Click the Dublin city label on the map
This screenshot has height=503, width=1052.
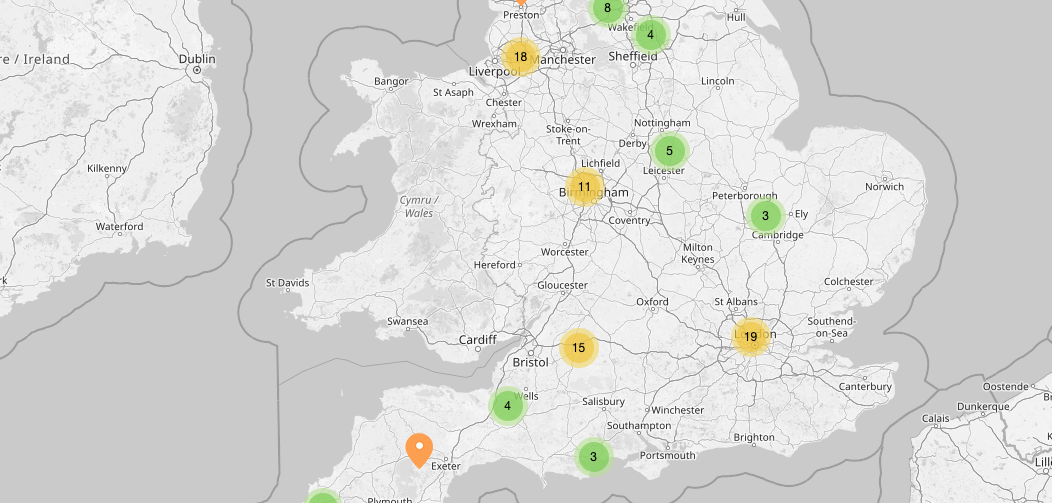(x=196, y=59)
